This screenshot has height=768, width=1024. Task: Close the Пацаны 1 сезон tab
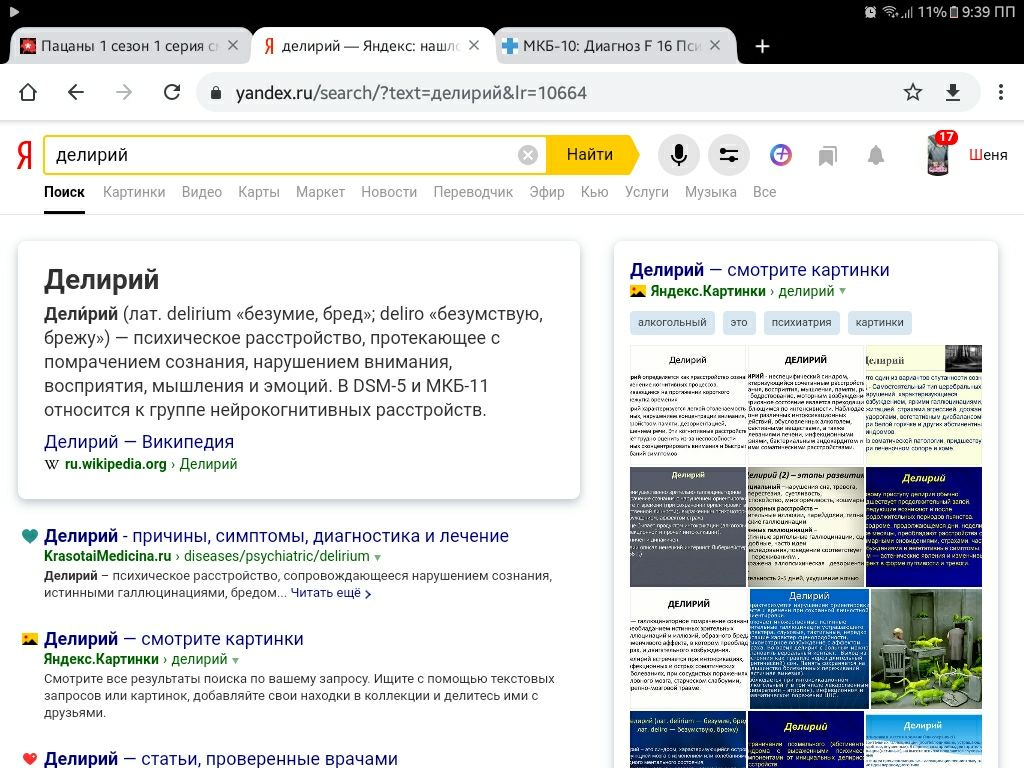(232, 45)
